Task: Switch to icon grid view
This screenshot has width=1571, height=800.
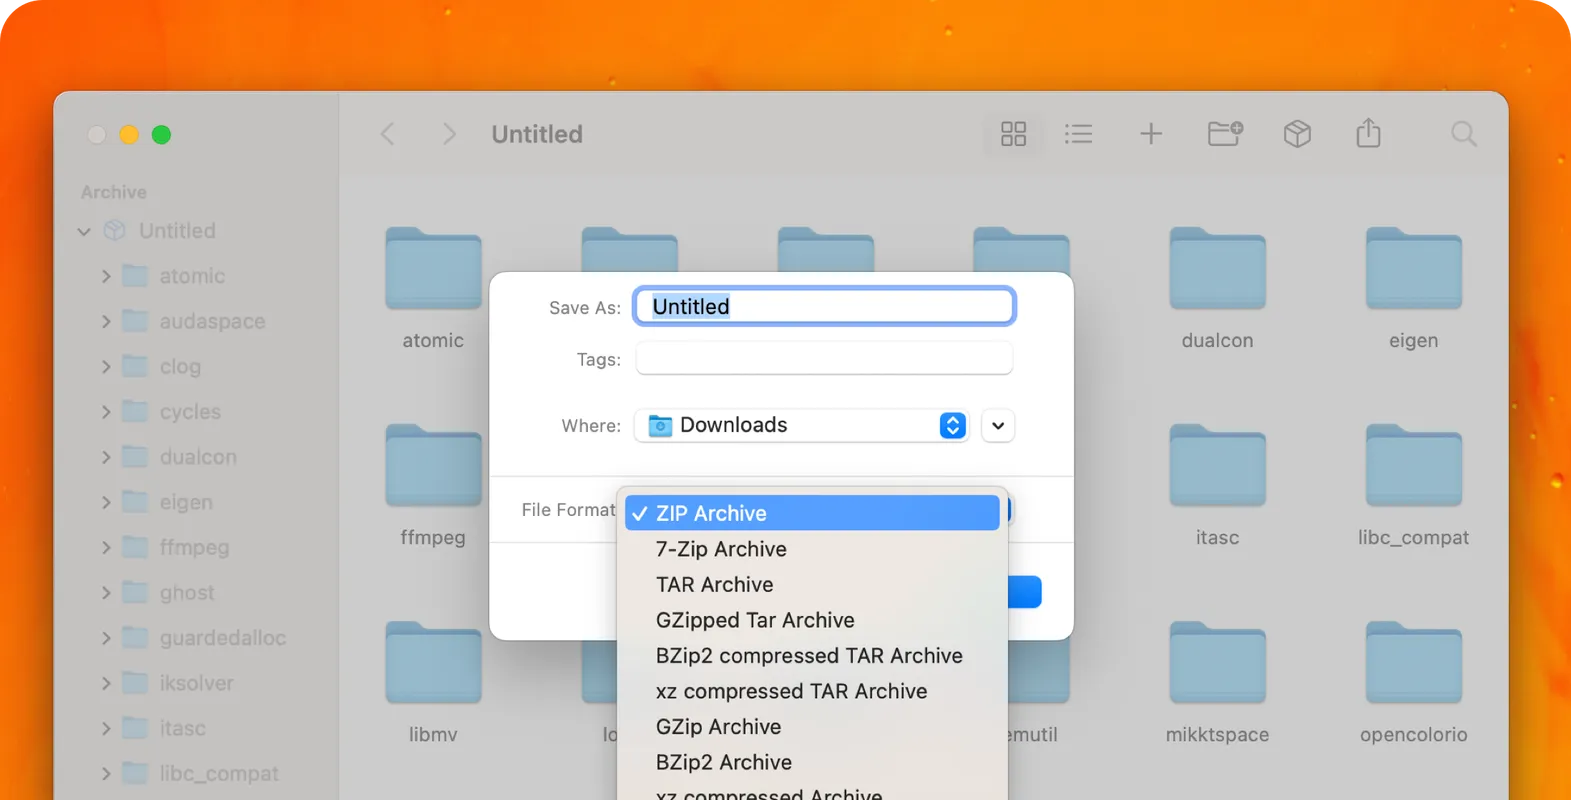Action: [1013, 134]
